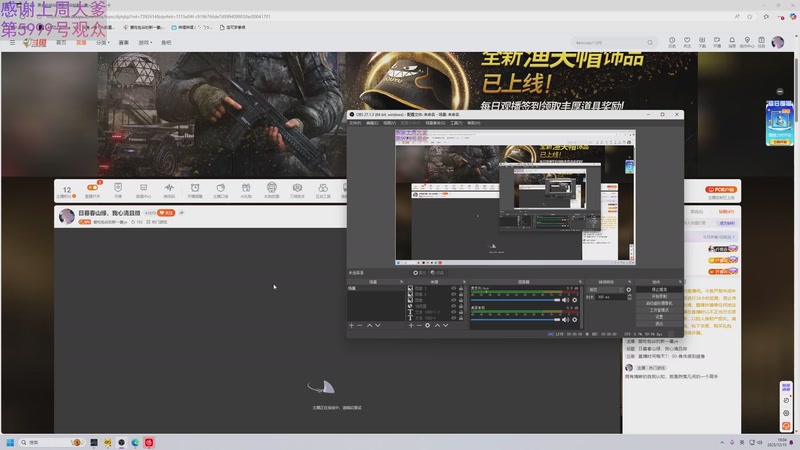The image size is (800, 450).
Task: Open desktop audio channel settings gear
Action: tap(574, 319)
